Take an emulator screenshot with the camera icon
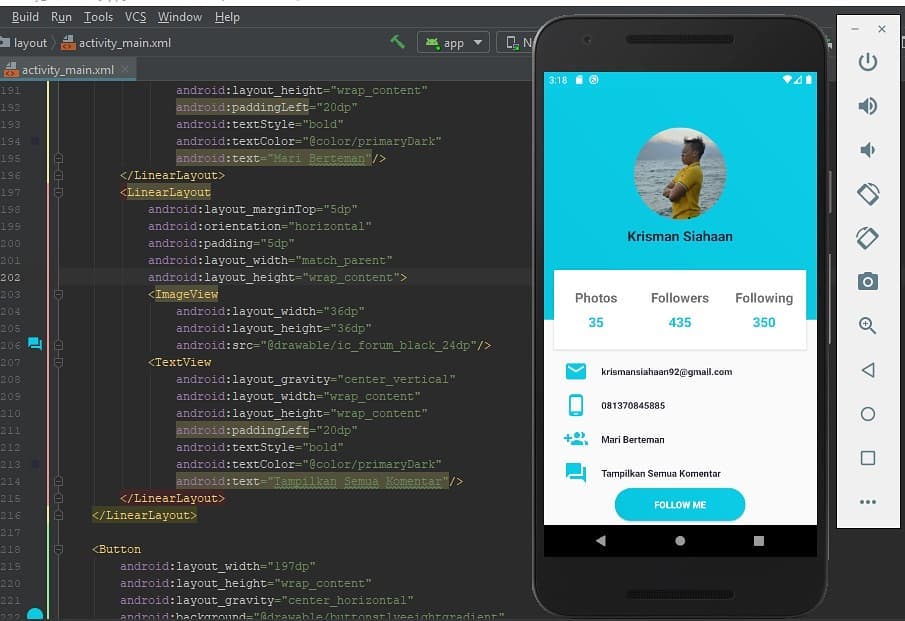The height and width of the screenshot is (621, 905). pos(867,282)
